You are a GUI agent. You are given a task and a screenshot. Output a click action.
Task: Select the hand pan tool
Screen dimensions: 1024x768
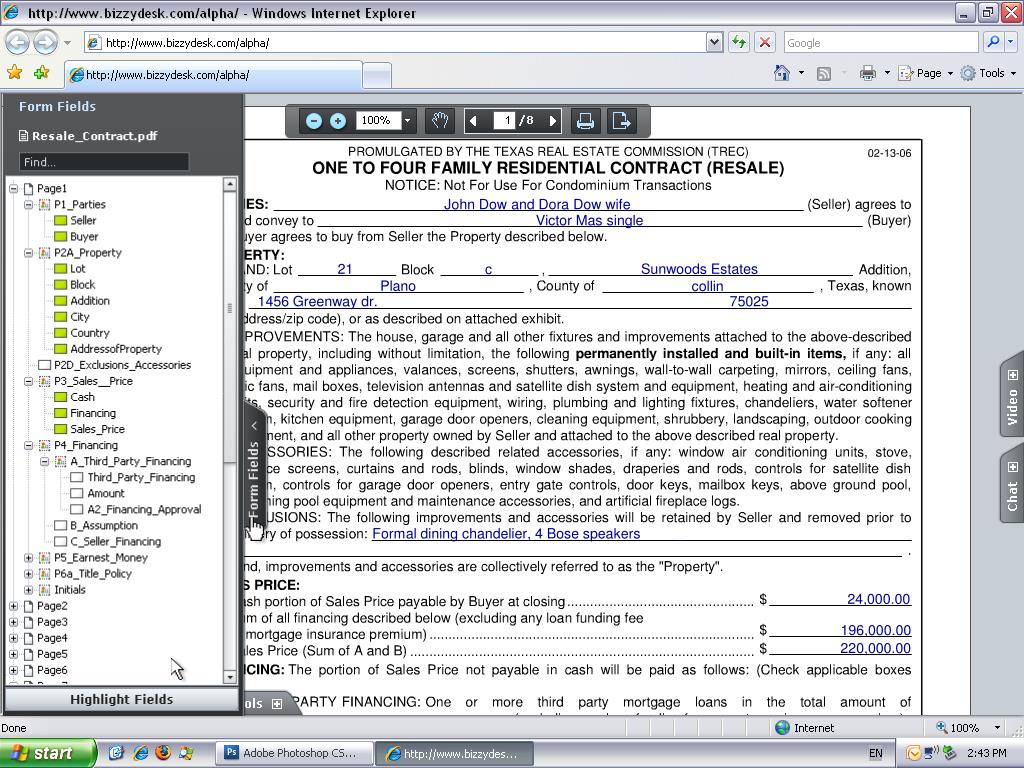[439, 121]
